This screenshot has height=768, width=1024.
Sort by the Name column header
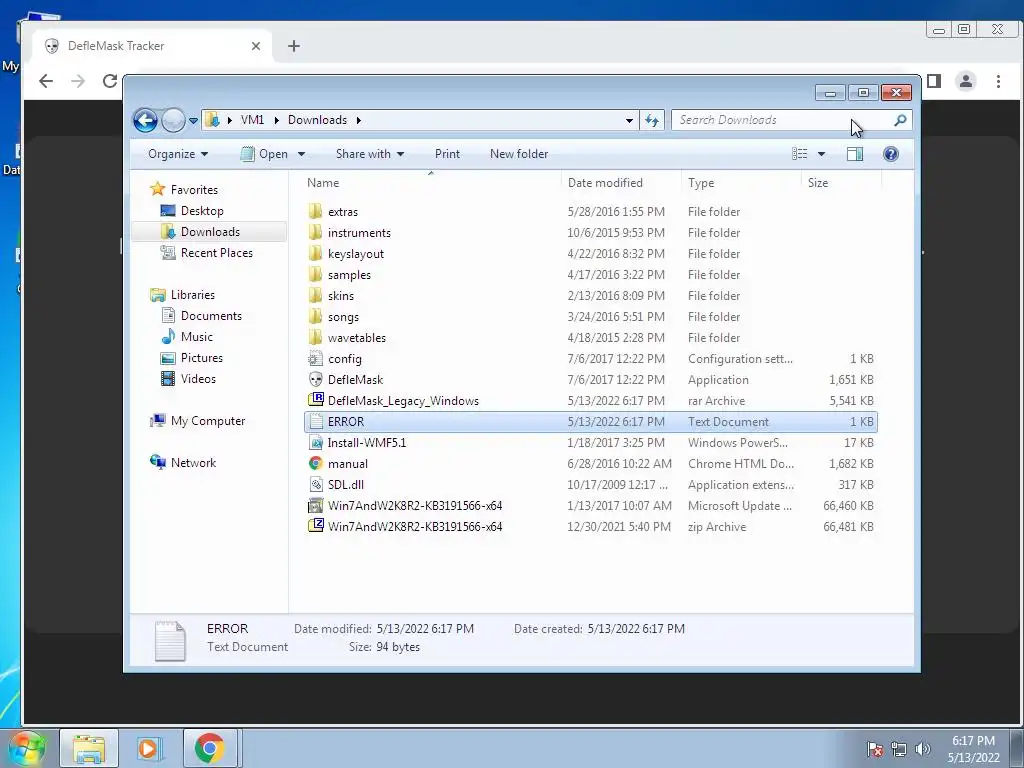tap(431, 183)
